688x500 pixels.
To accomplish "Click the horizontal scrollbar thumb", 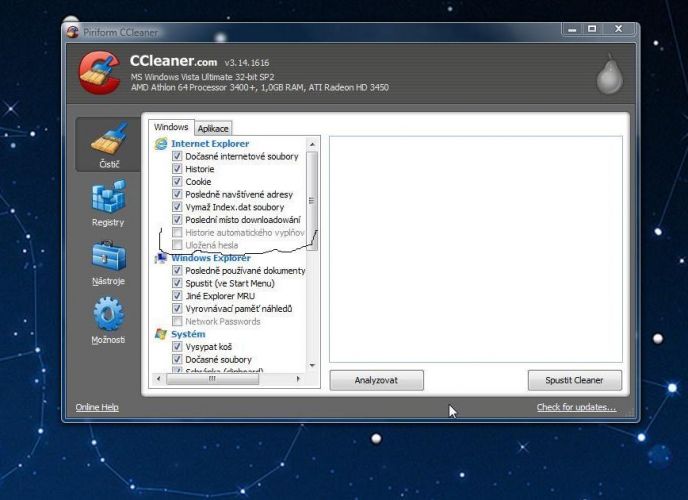I will click(212, 379).
